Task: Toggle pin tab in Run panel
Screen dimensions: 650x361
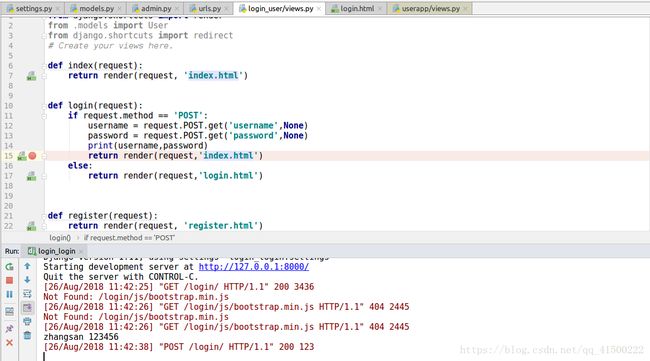Action: click(x=9, y=329)
